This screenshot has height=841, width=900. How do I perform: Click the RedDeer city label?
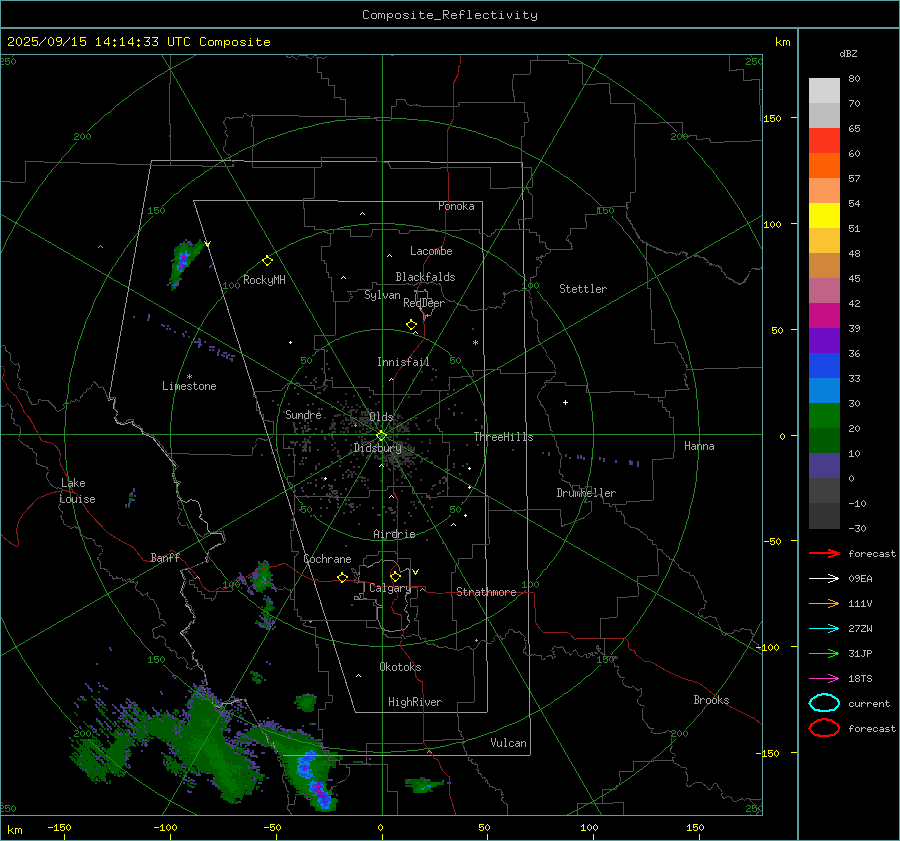click(424, 303)
